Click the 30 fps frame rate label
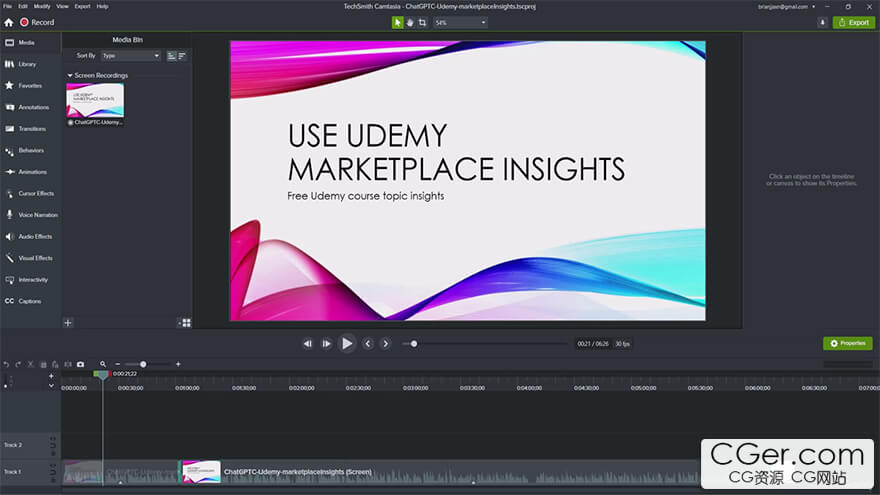The width and height of the screenshot is (880, 495). 622,343
